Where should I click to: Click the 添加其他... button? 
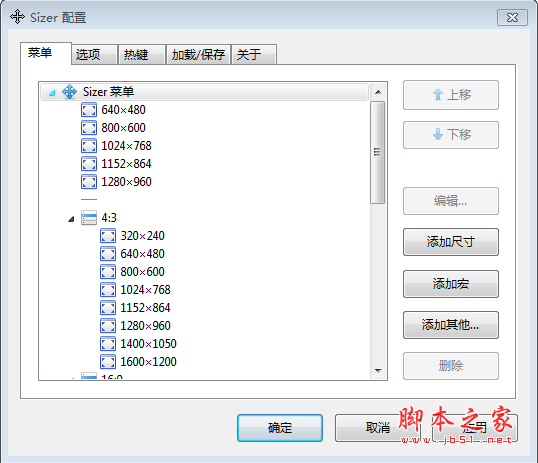click(x=451, y=325)
